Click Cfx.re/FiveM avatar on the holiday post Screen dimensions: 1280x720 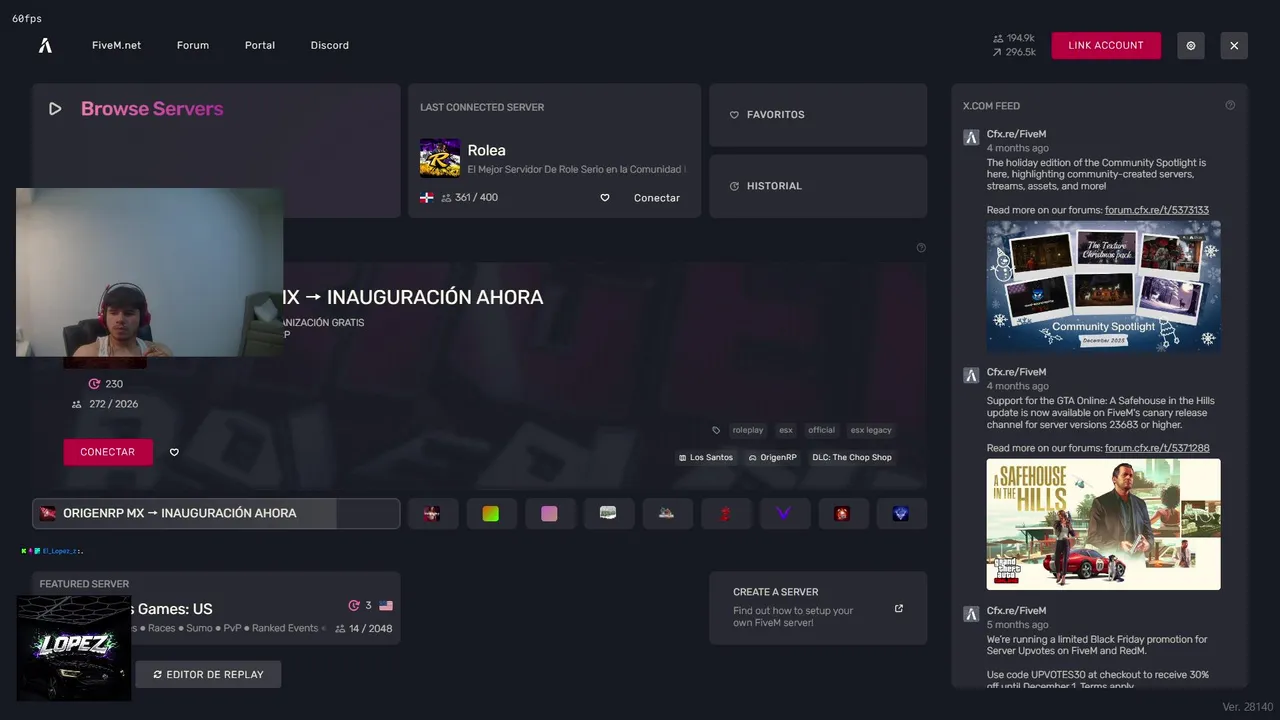tap(970, 138)
